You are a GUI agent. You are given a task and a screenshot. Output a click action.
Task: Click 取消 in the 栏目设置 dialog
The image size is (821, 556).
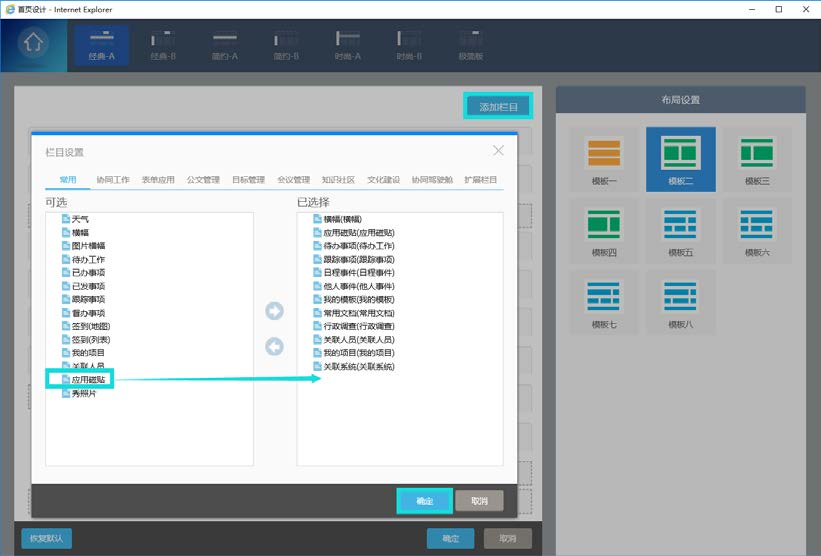(479, 500)
